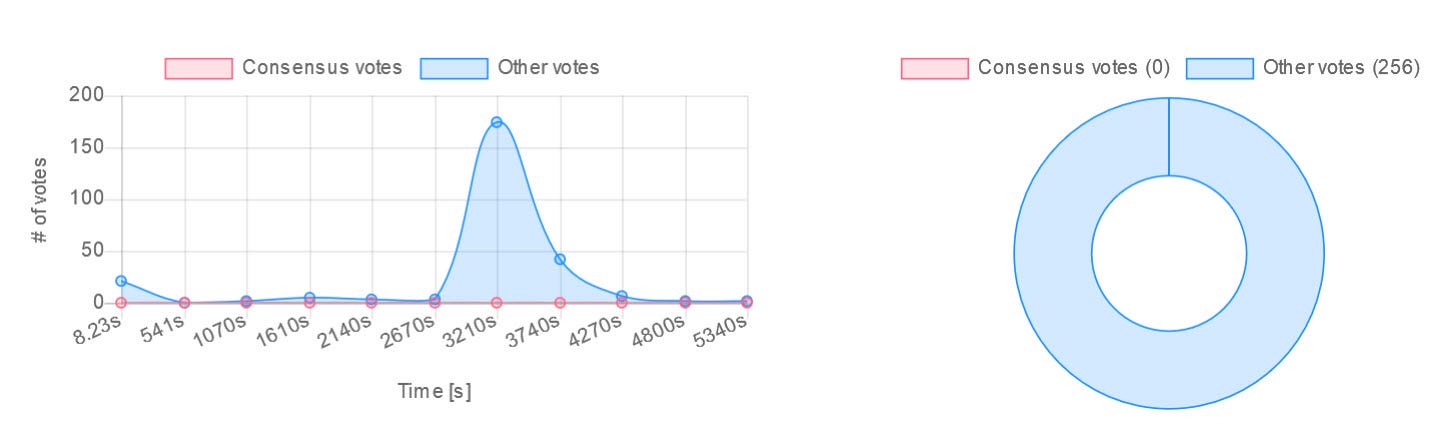Select the blue data point at 4270s
1435x438 pixels.
pyautogui.click(x=622, y=296)
